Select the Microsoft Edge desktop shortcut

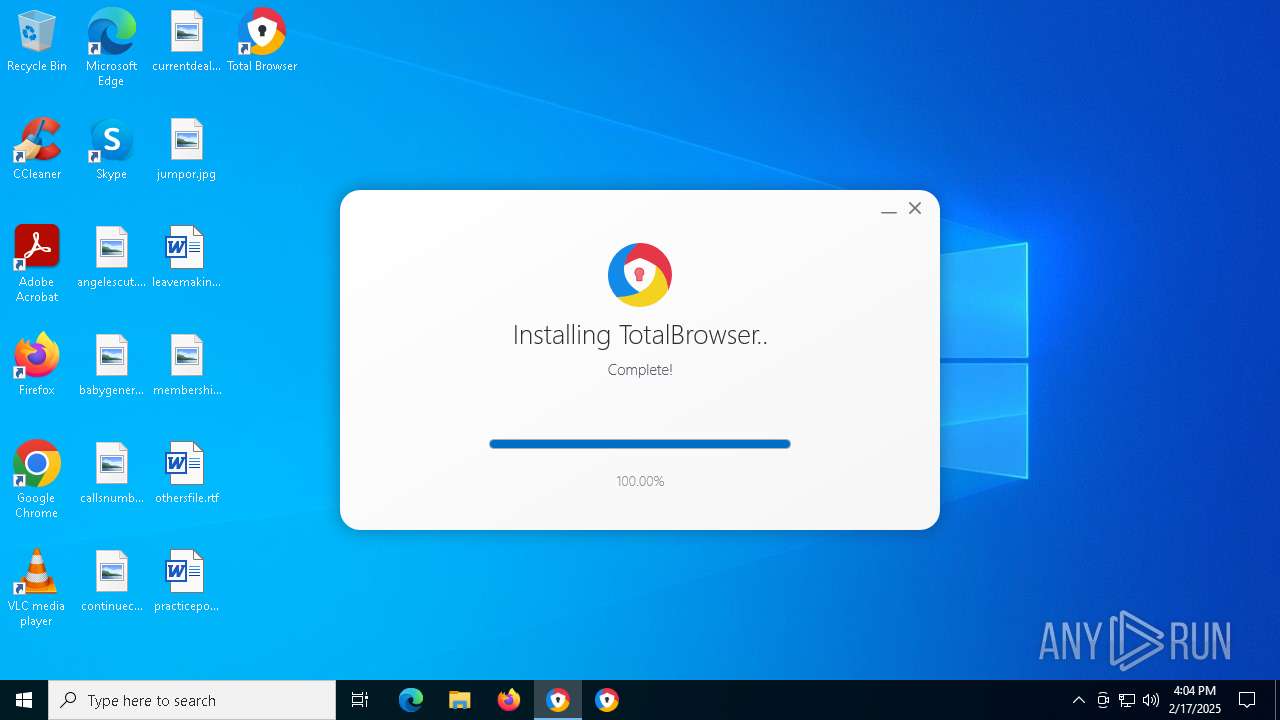111,48
